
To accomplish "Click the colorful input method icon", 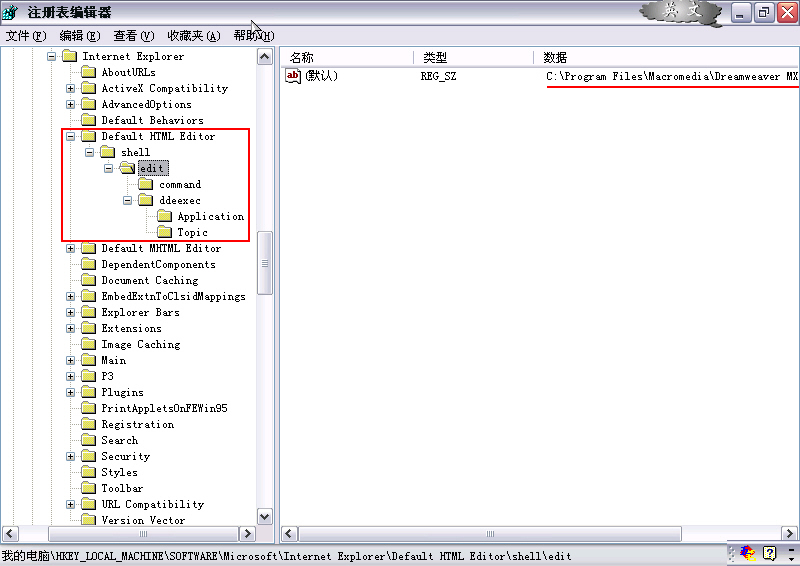I will point(748,553).
